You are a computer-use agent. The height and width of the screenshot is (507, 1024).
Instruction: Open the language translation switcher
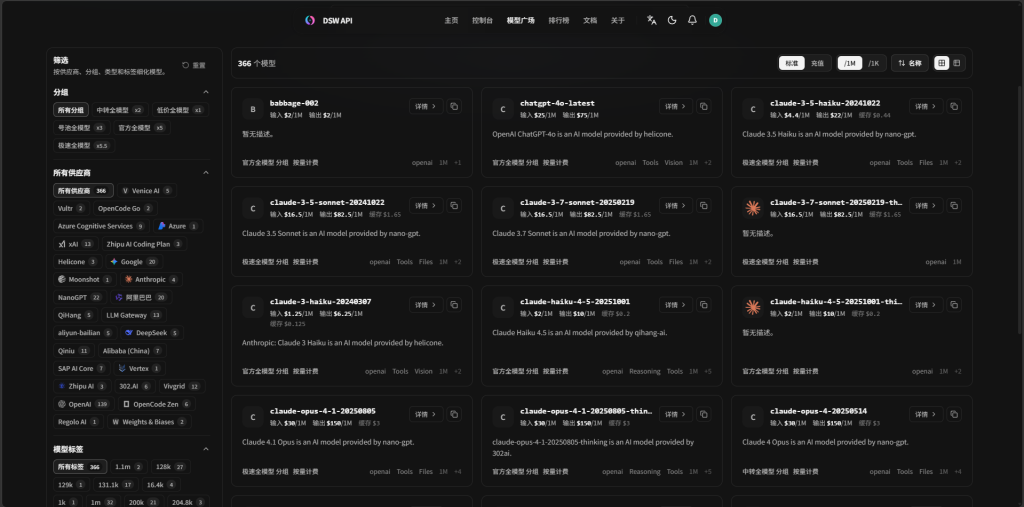click(651, 20)
